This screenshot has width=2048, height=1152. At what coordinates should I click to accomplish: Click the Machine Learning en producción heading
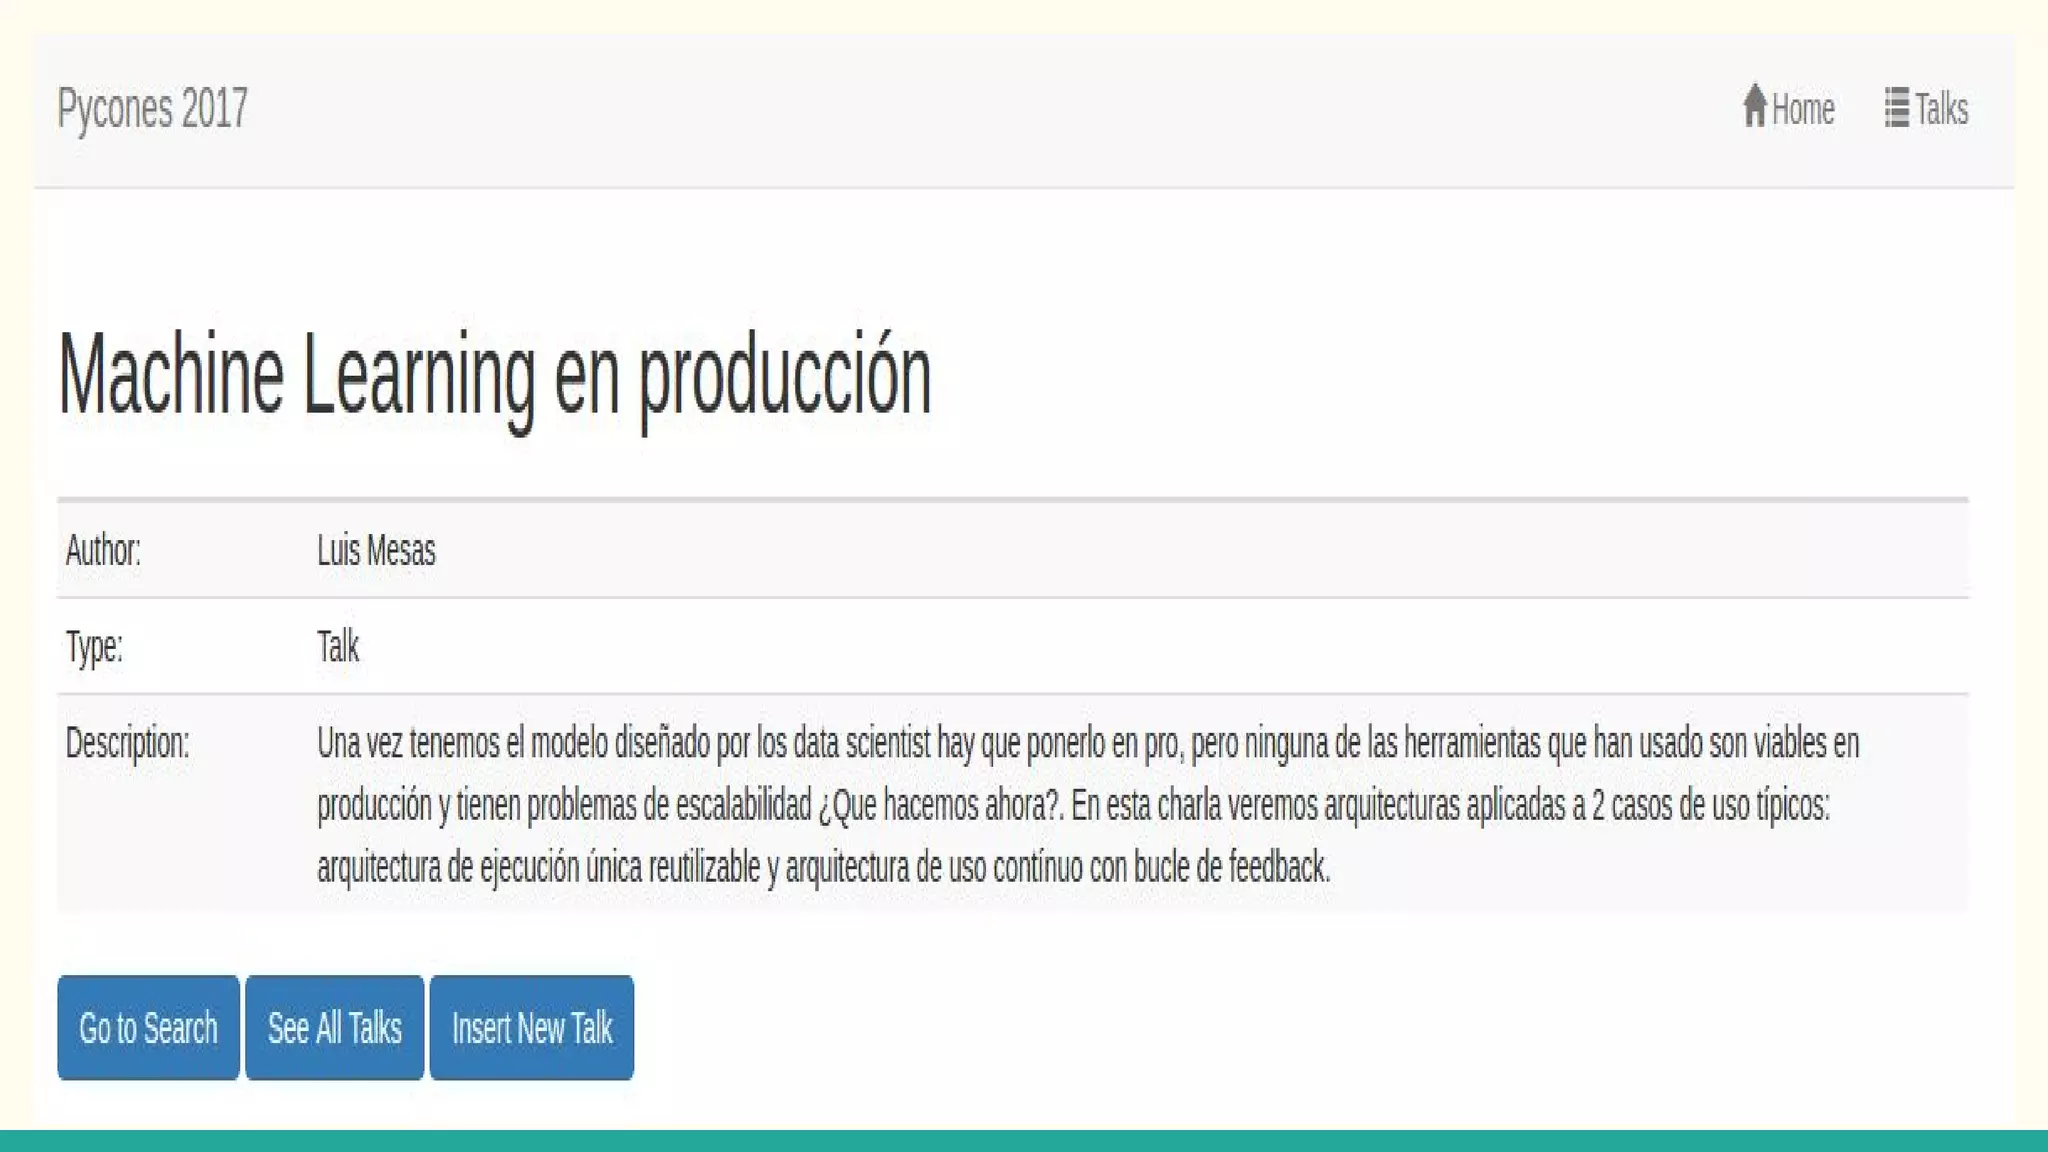tap(494, 377)
